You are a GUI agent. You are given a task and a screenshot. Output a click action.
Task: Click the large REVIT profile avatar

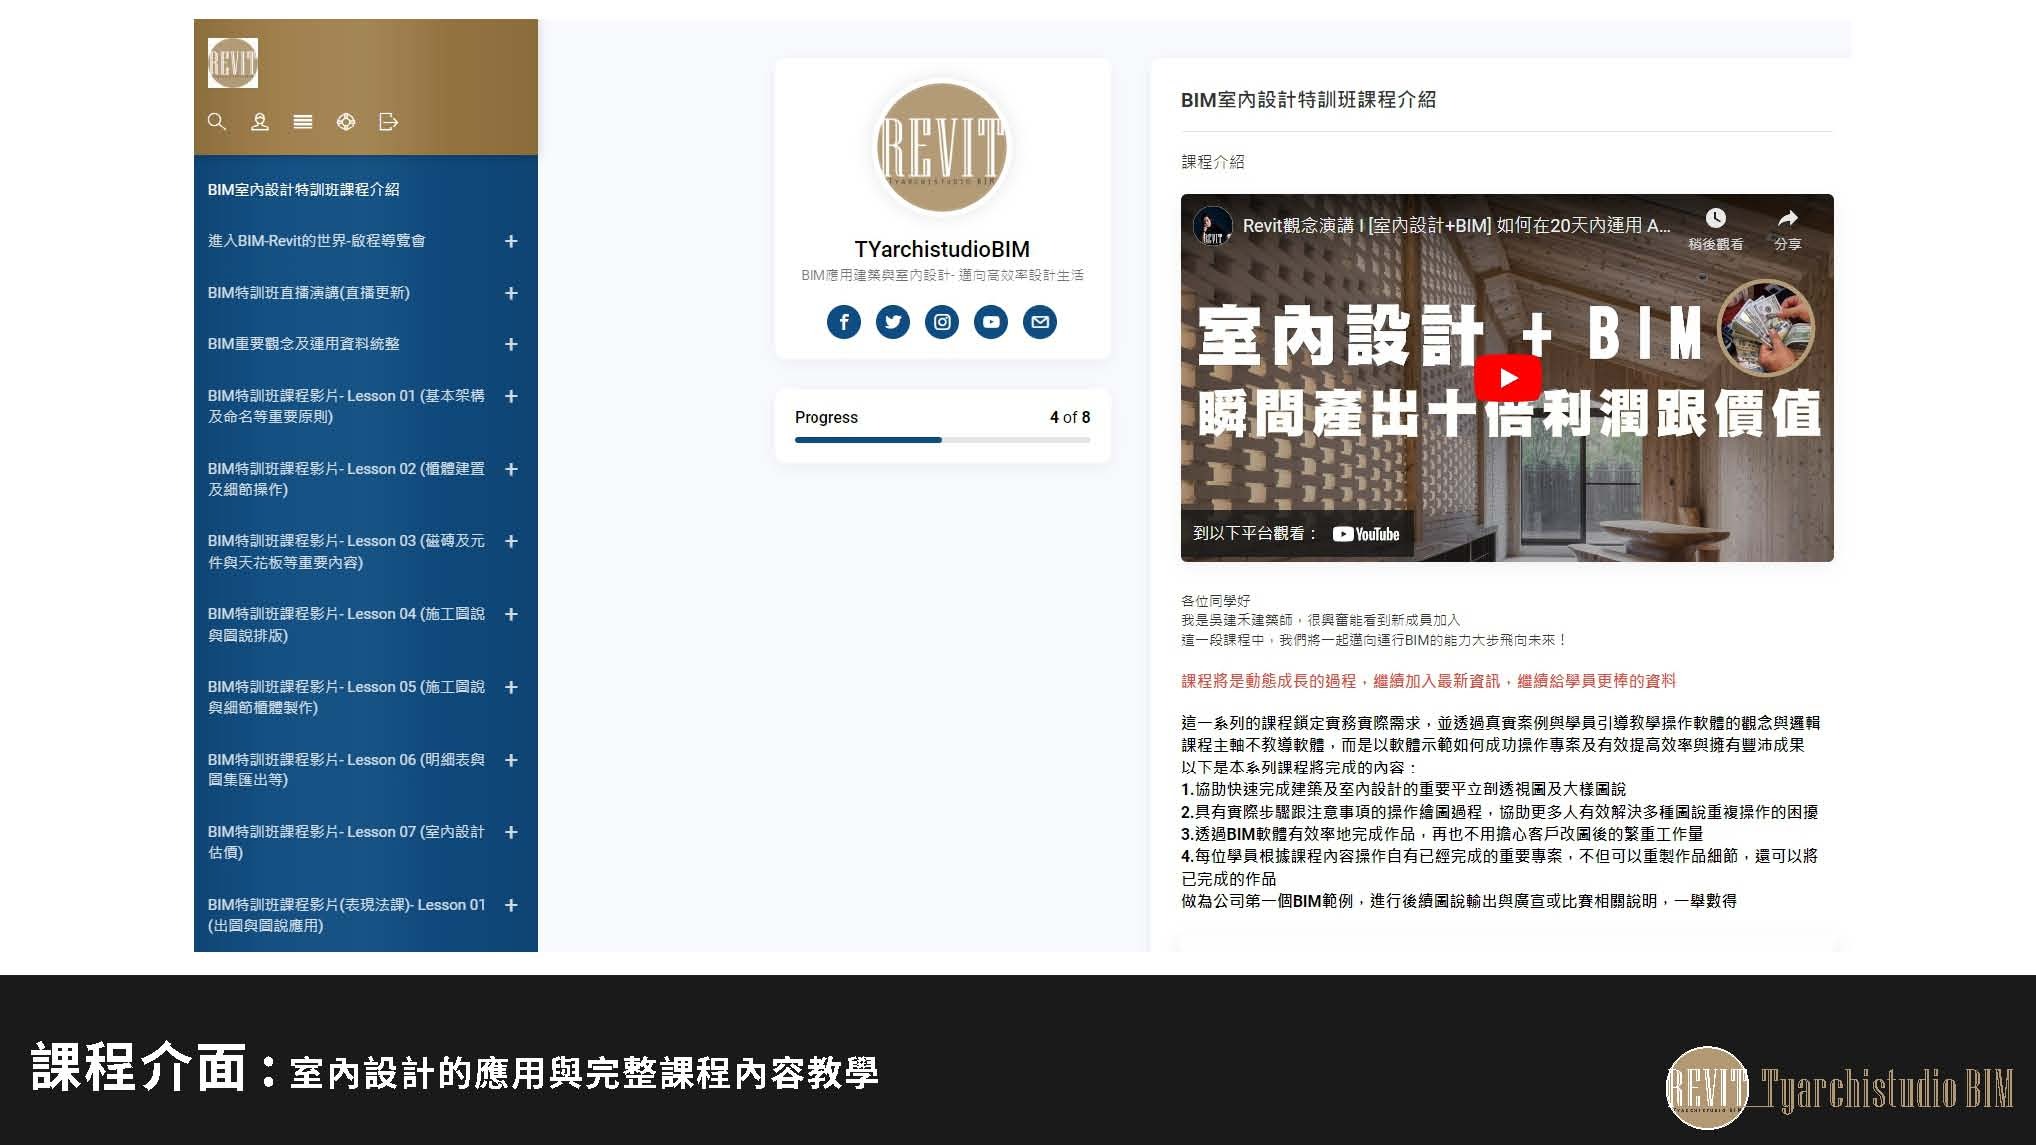pyautogui.click(x=941, y=148)
